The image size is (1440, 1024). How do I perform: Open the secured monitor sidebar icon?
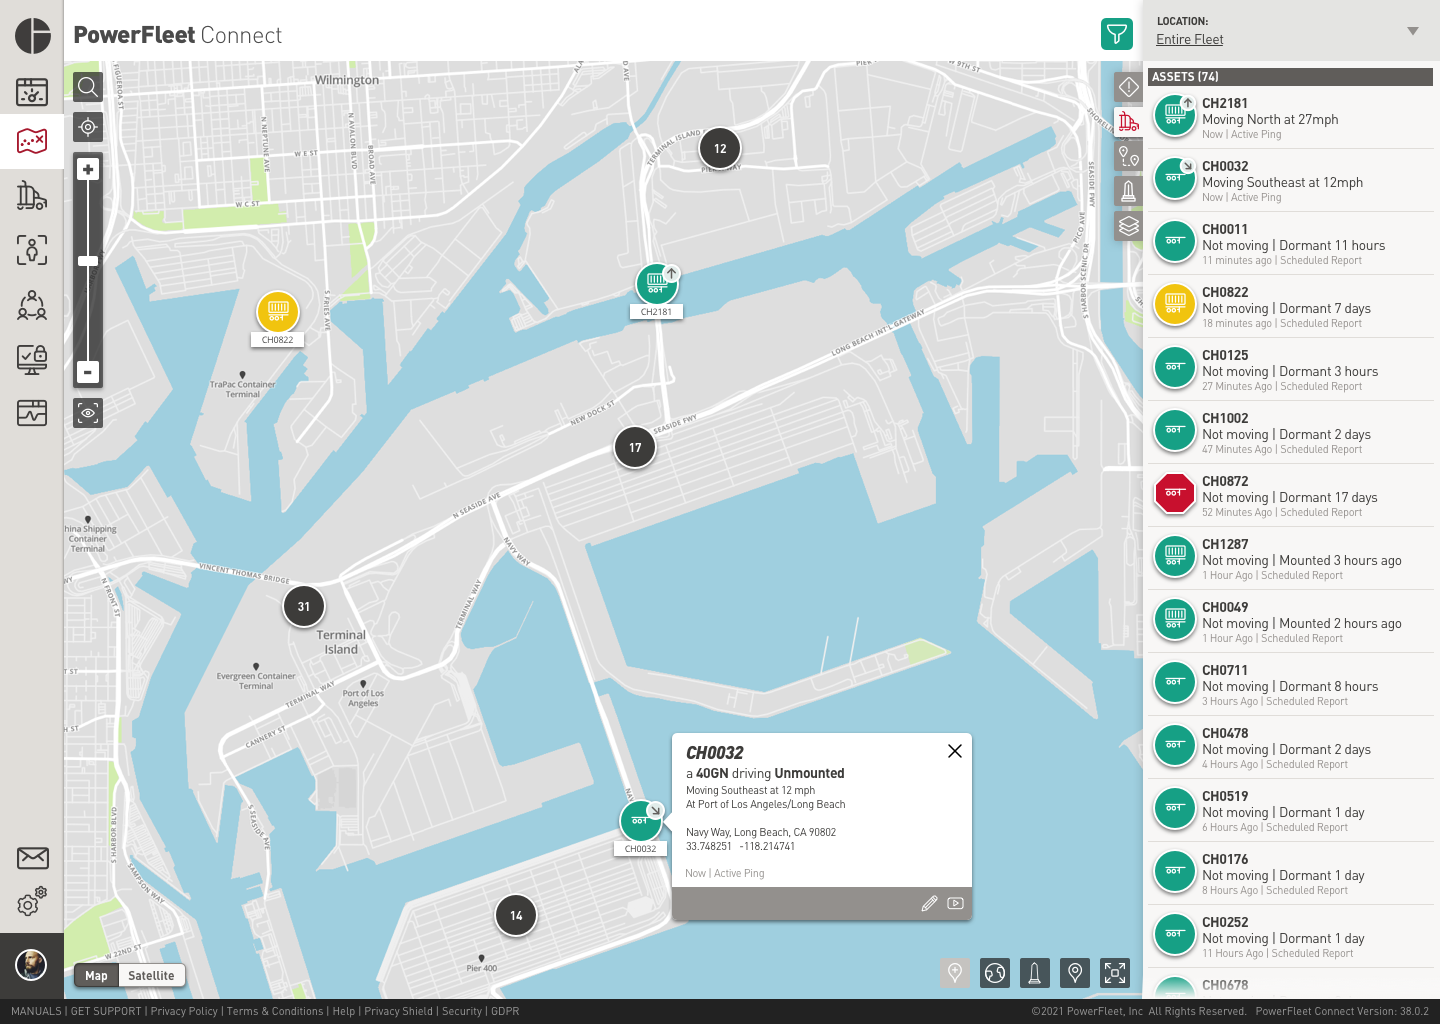click(x=32, y=360)
